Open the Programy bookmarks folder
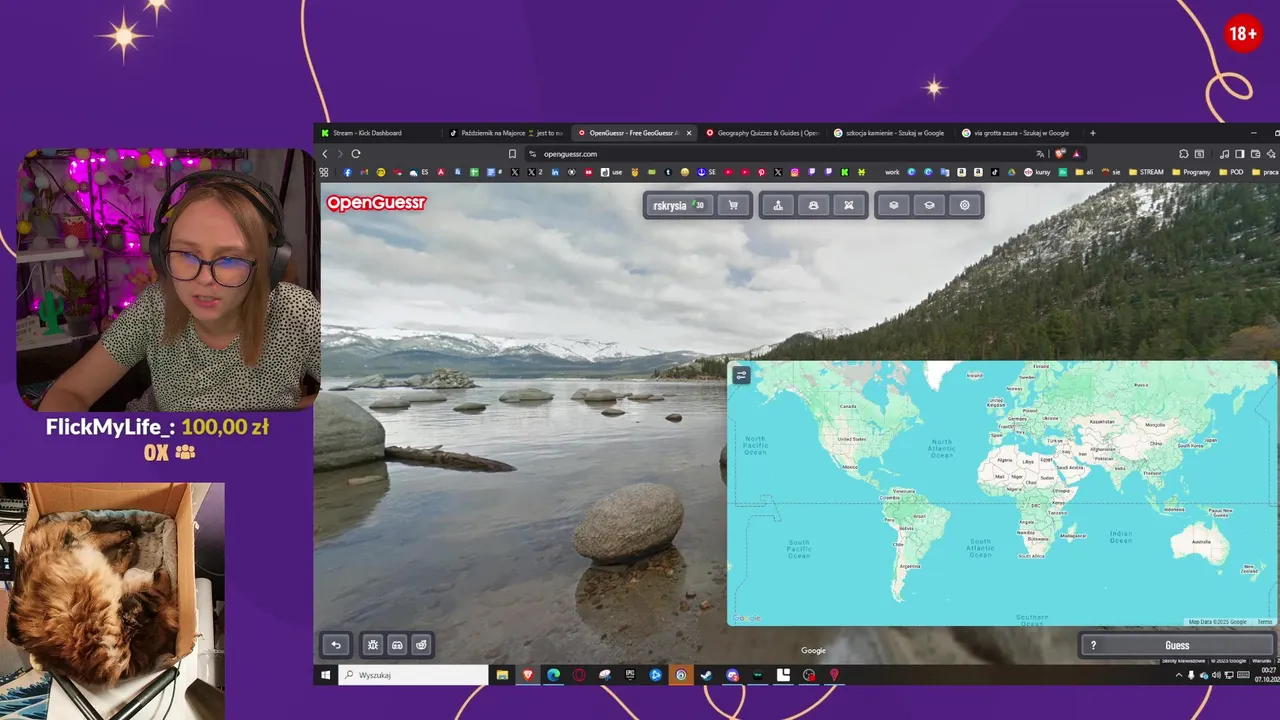The width and height of the screenshot is (1280, 720). [1190, 172]
